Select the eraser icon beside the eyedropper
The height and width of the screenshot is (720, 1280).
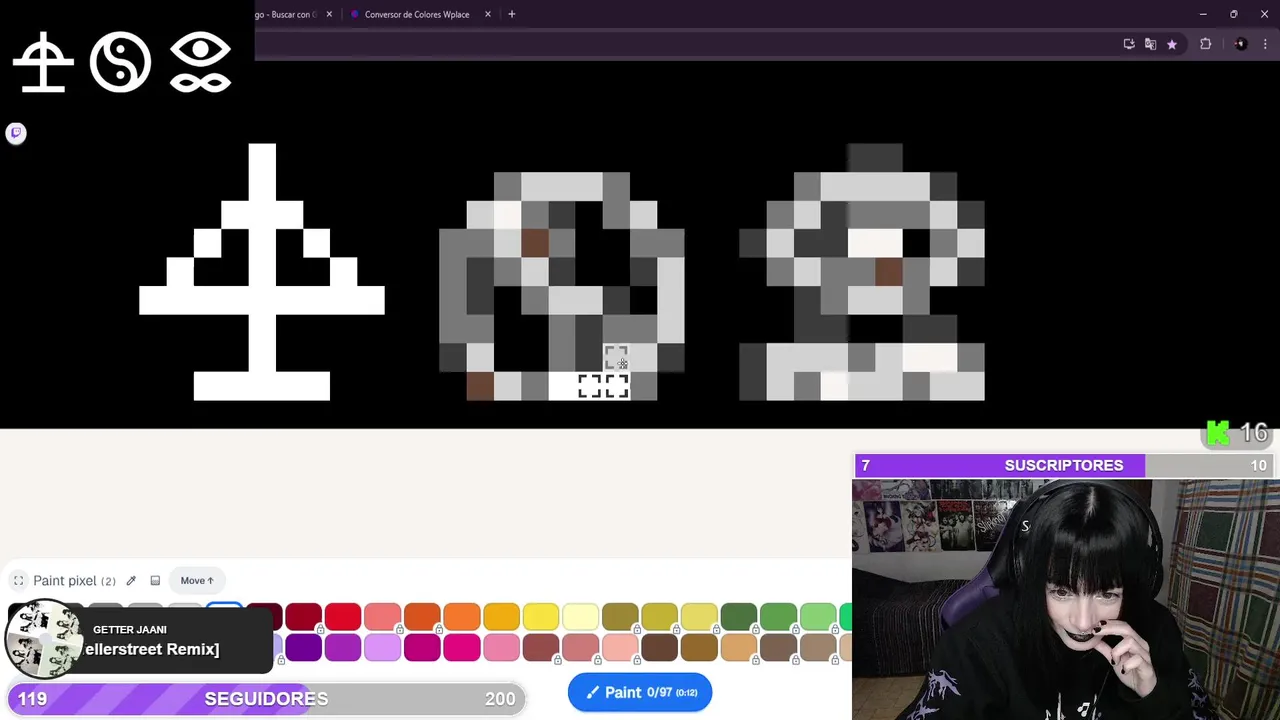pos(155,581)
